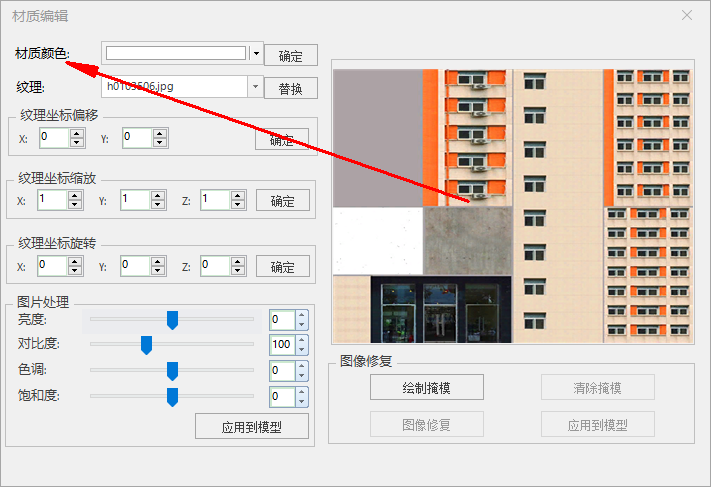The image size is (711, 487).
Task: Click the 对比度 value field showing 100
Action: pyautogui.click(x=282, y=345)
